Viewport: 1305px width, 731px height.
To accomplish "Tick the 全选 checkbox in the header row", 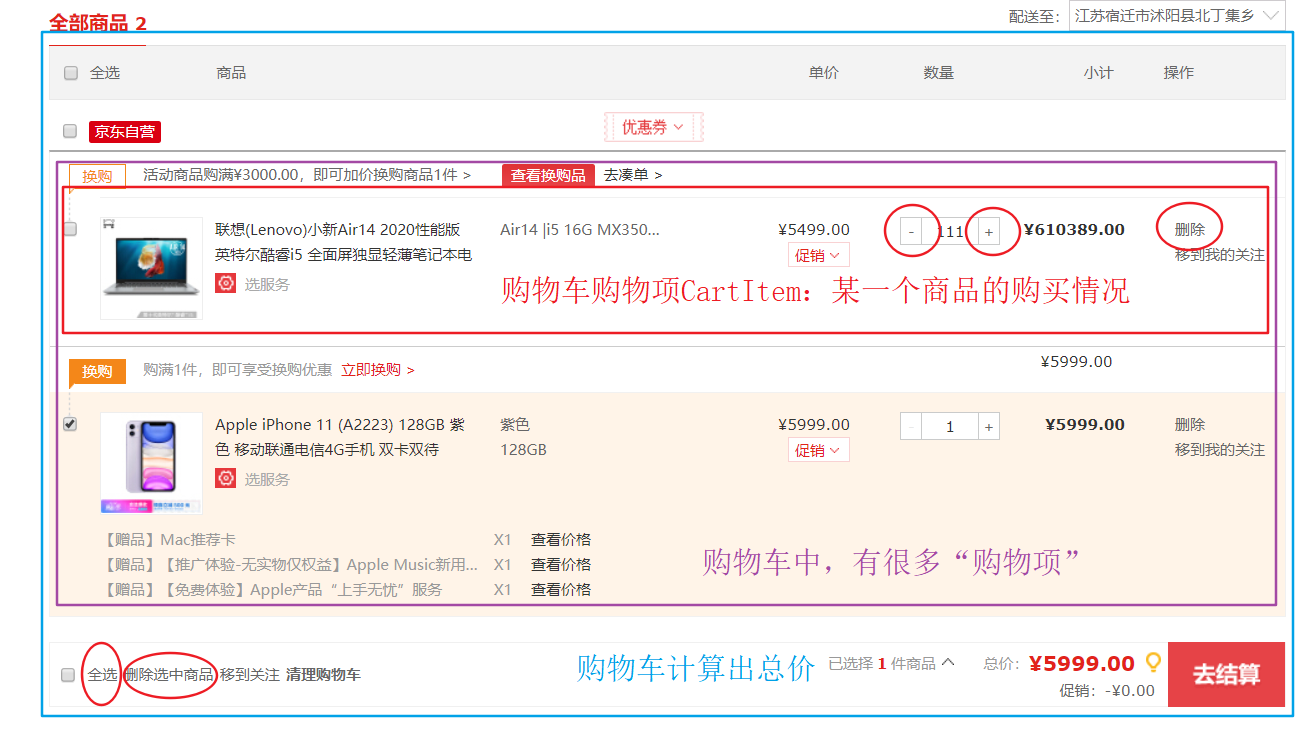I will pos(71,73).
